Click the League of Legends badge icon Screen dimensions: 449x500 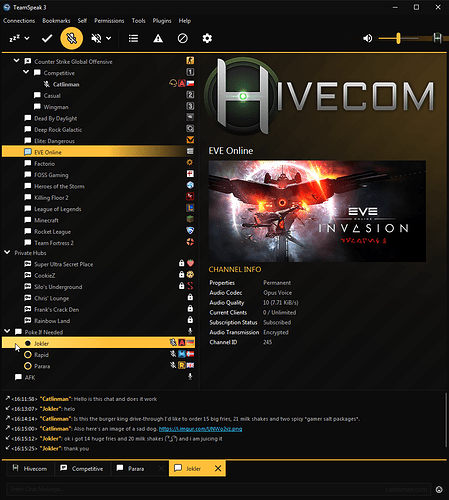tap(190, 208)
